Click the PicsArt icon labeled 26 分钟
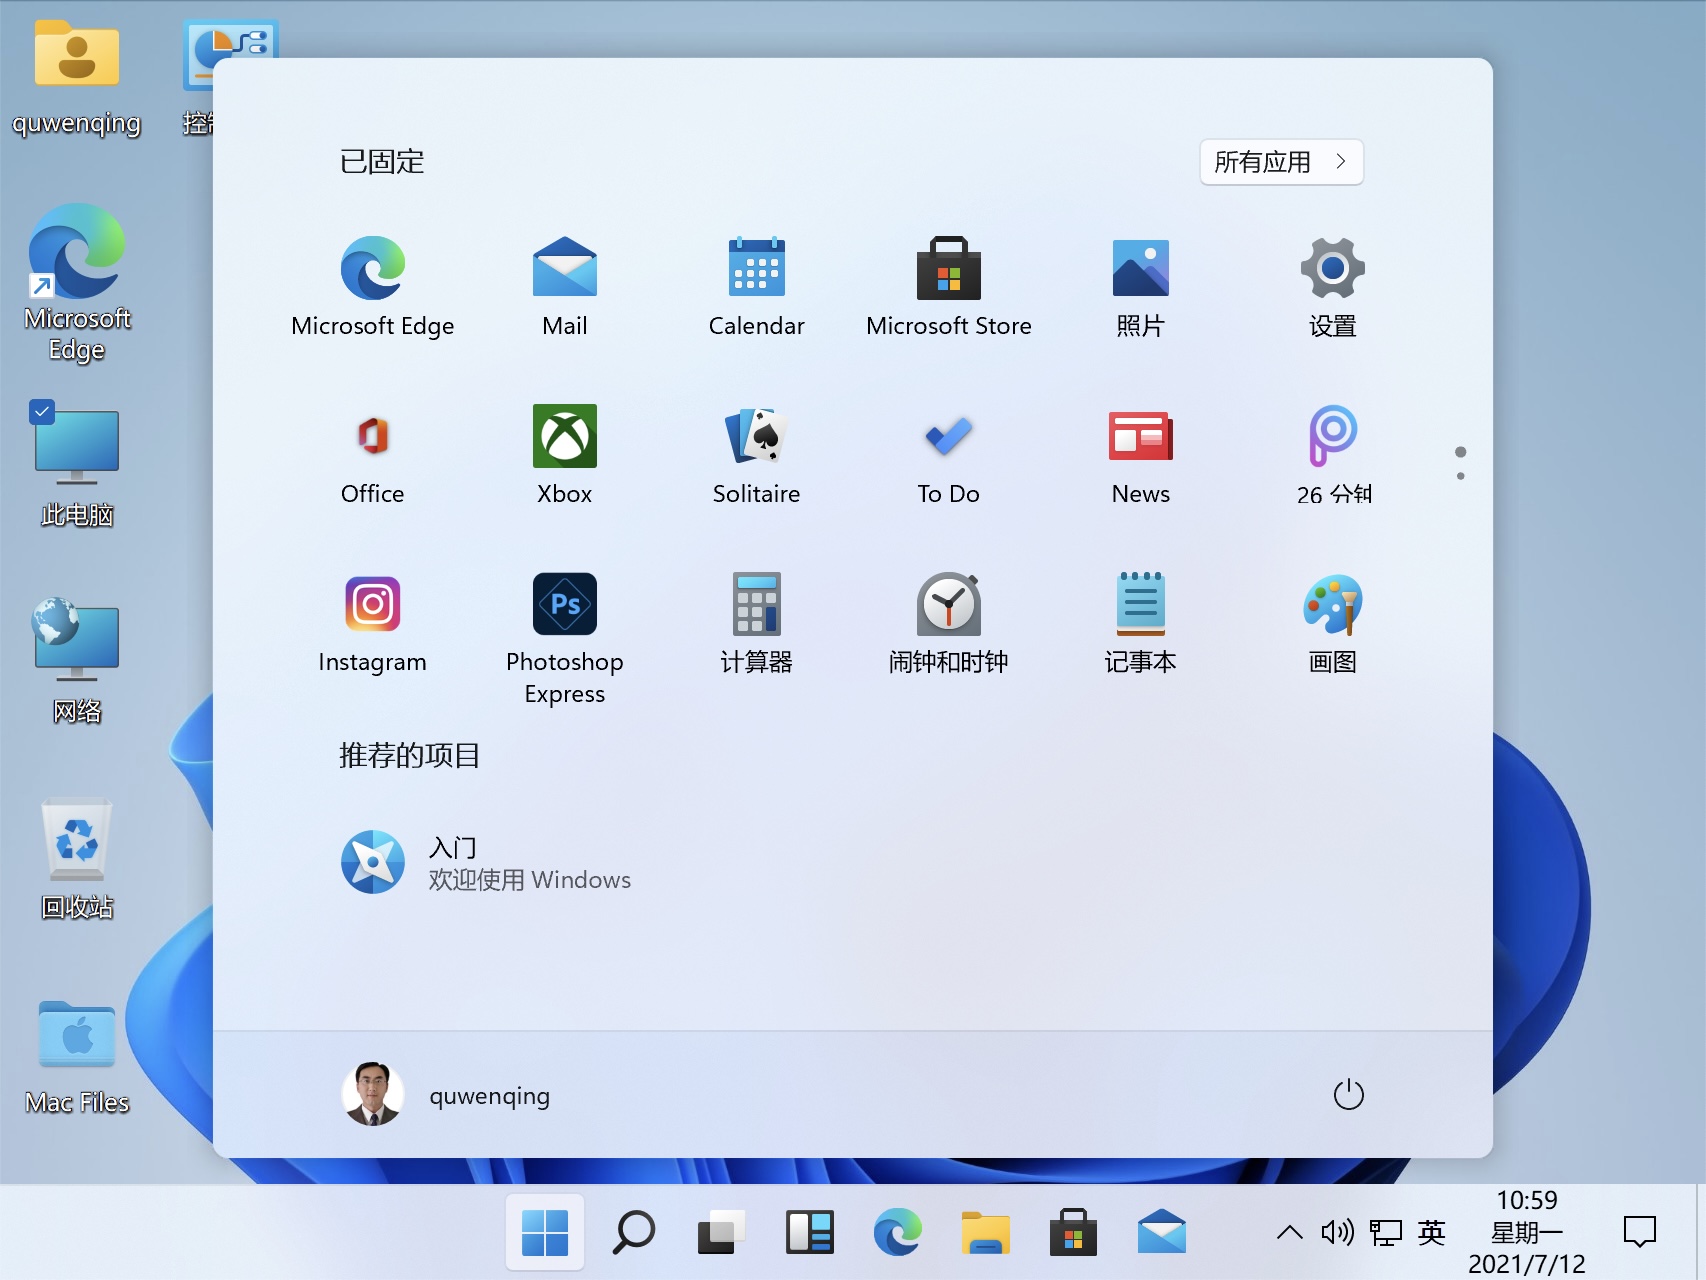The width and height of the screenshot is (1706, 1280). (1332, 455)
